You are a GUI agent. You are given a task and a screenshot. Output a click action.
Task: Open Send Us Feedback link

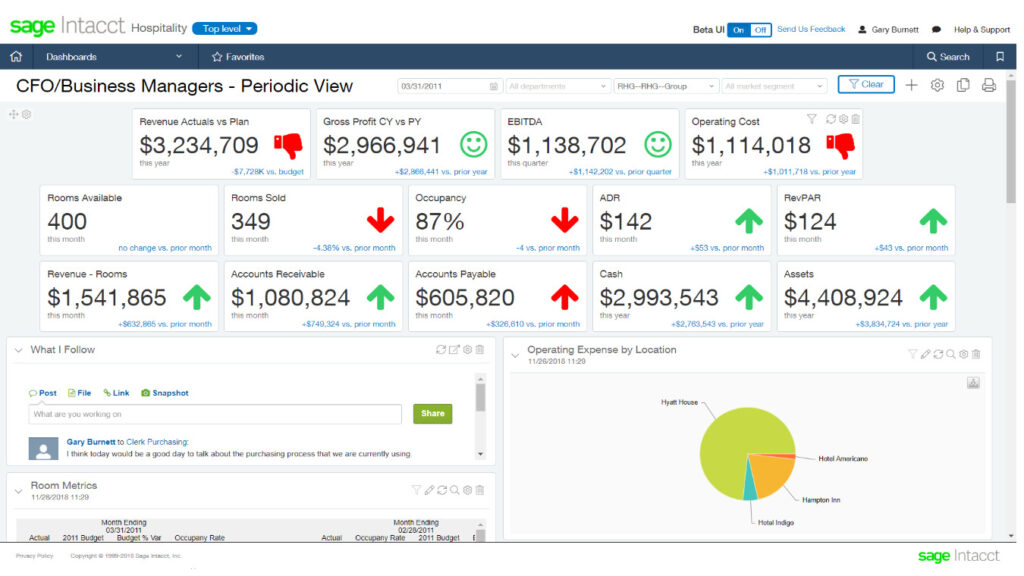click(811, 29)
